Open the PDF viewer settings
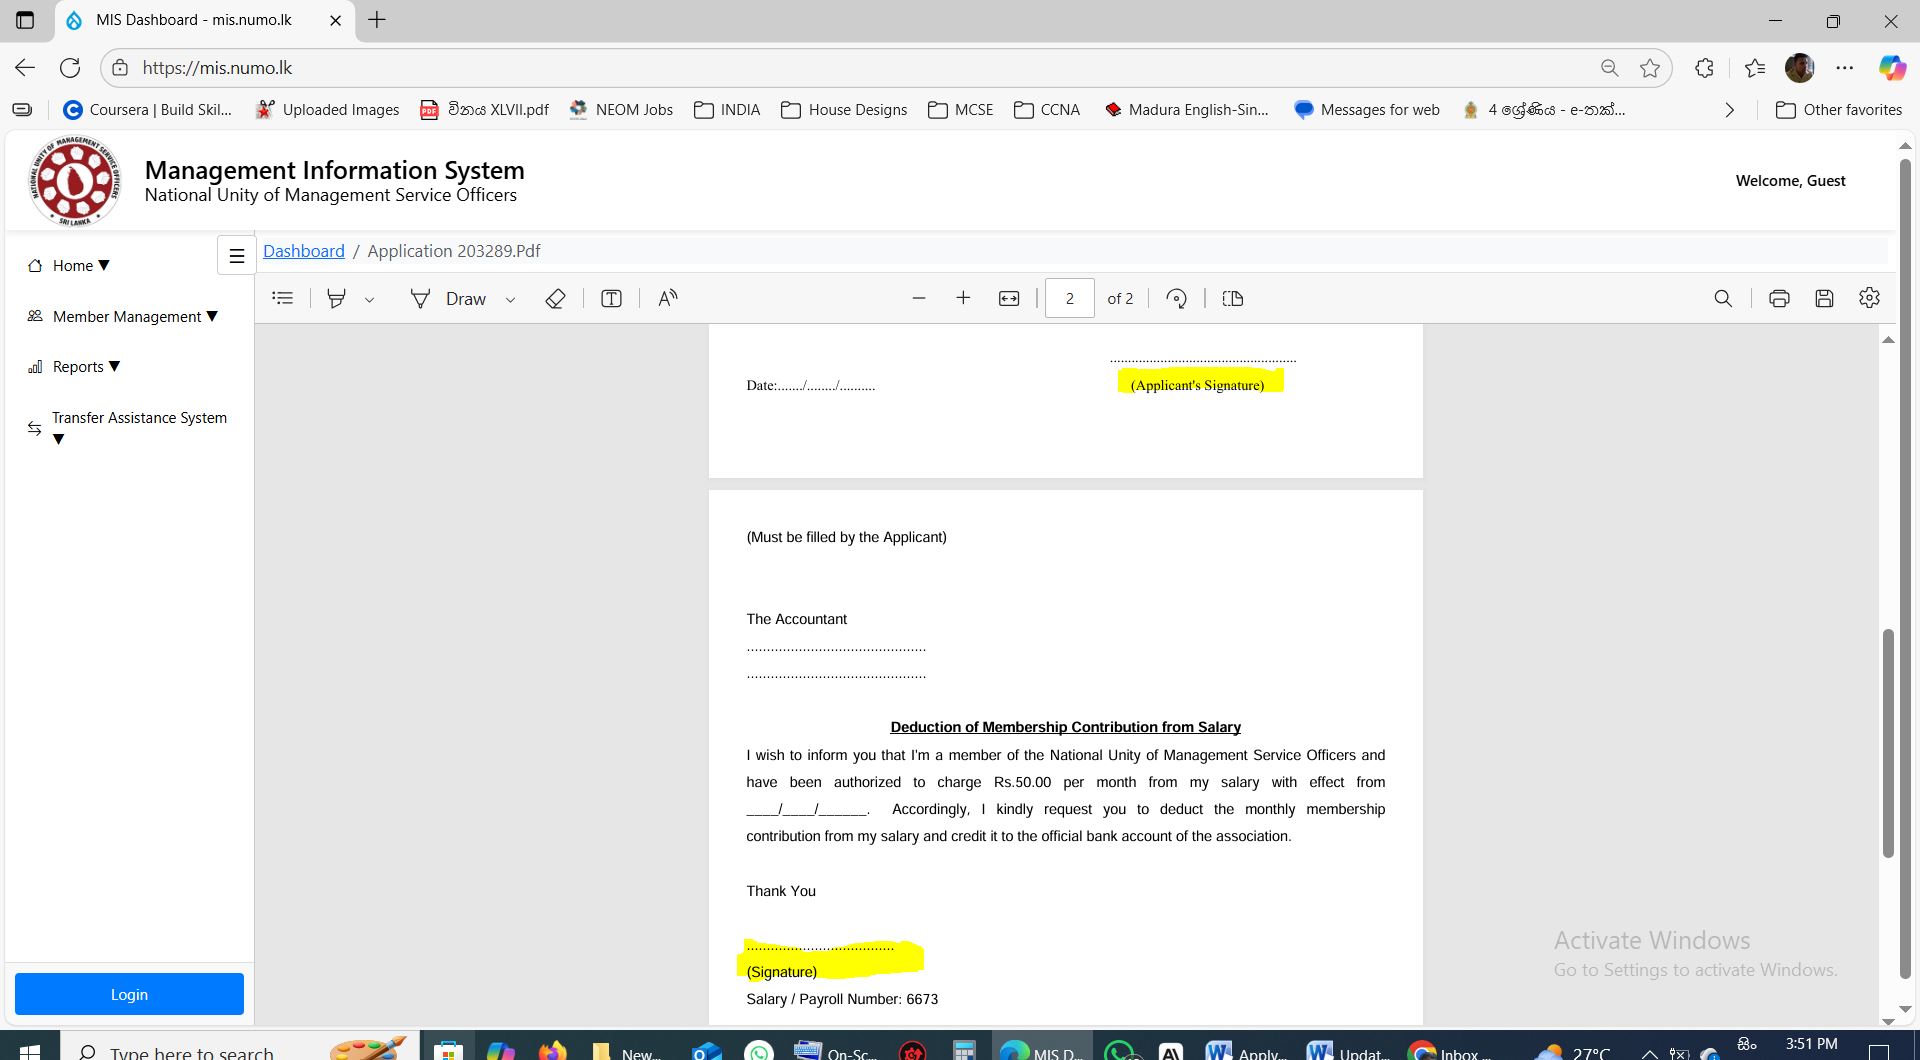The height and width of the screenshot is (1060, 1920). [x=1869, y=298]
